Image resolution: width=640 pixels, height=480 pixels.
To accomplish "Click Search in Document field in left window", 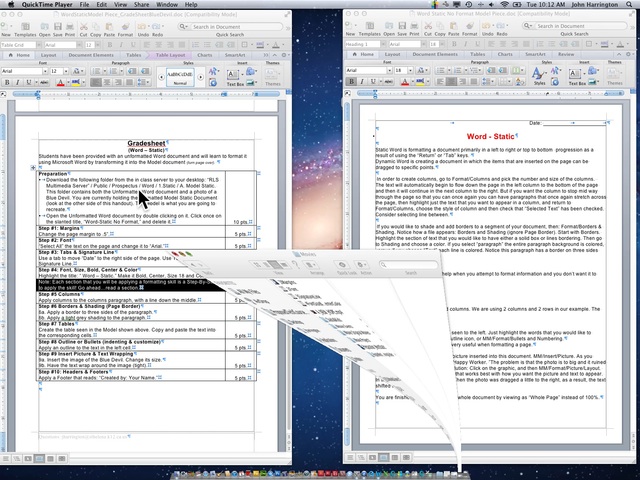I will (x=231, y=27).
